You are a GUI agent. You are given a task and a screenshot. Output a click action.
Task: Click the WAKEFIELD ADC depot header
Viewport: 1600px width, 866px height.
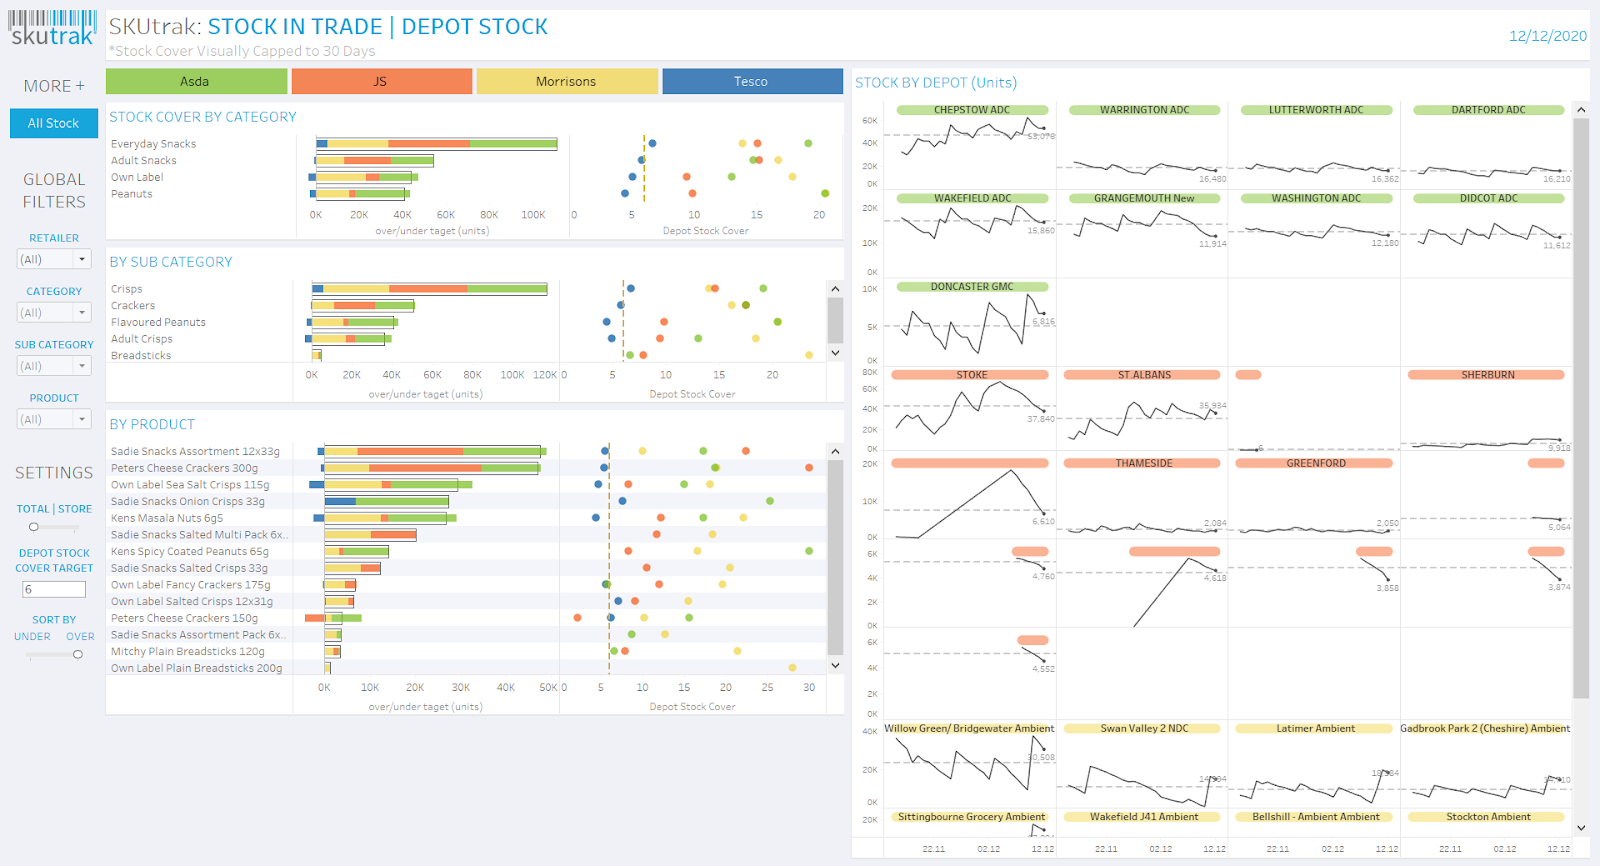(x=972, y=198)
